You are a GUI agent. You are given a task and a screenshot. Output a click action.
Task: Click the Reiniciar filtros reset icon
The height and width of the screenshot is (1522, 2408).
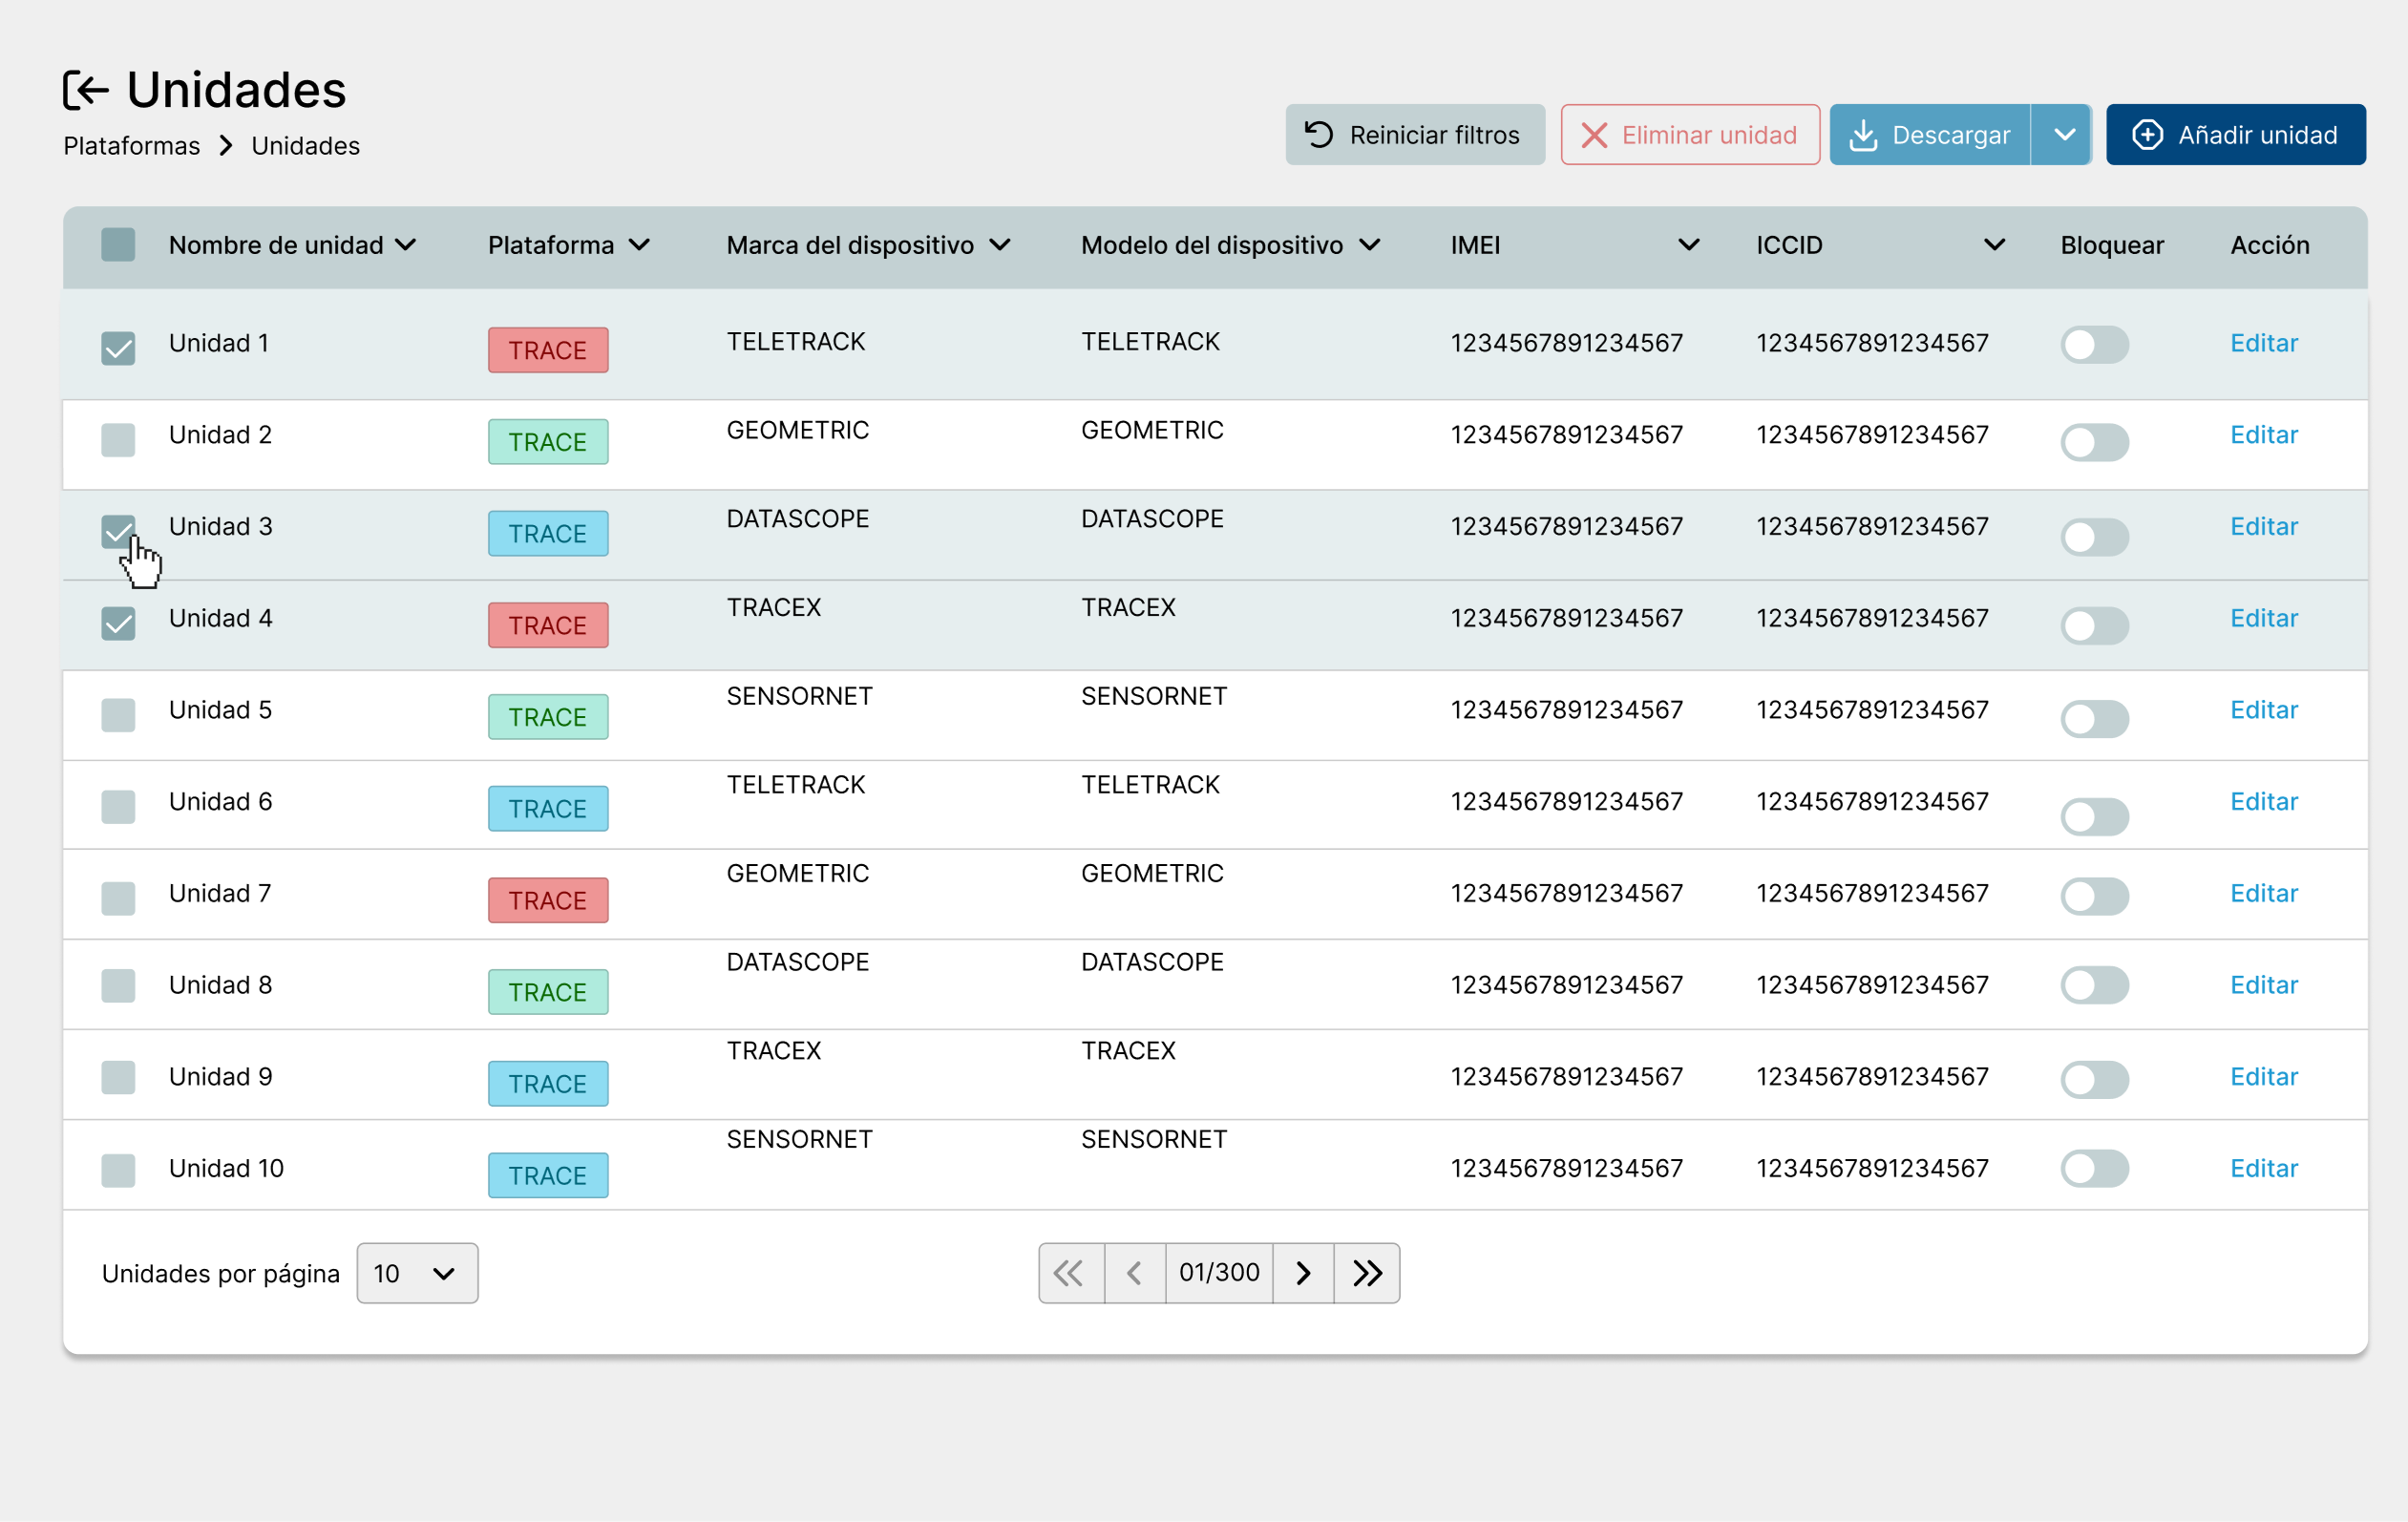coord(1319,135)
